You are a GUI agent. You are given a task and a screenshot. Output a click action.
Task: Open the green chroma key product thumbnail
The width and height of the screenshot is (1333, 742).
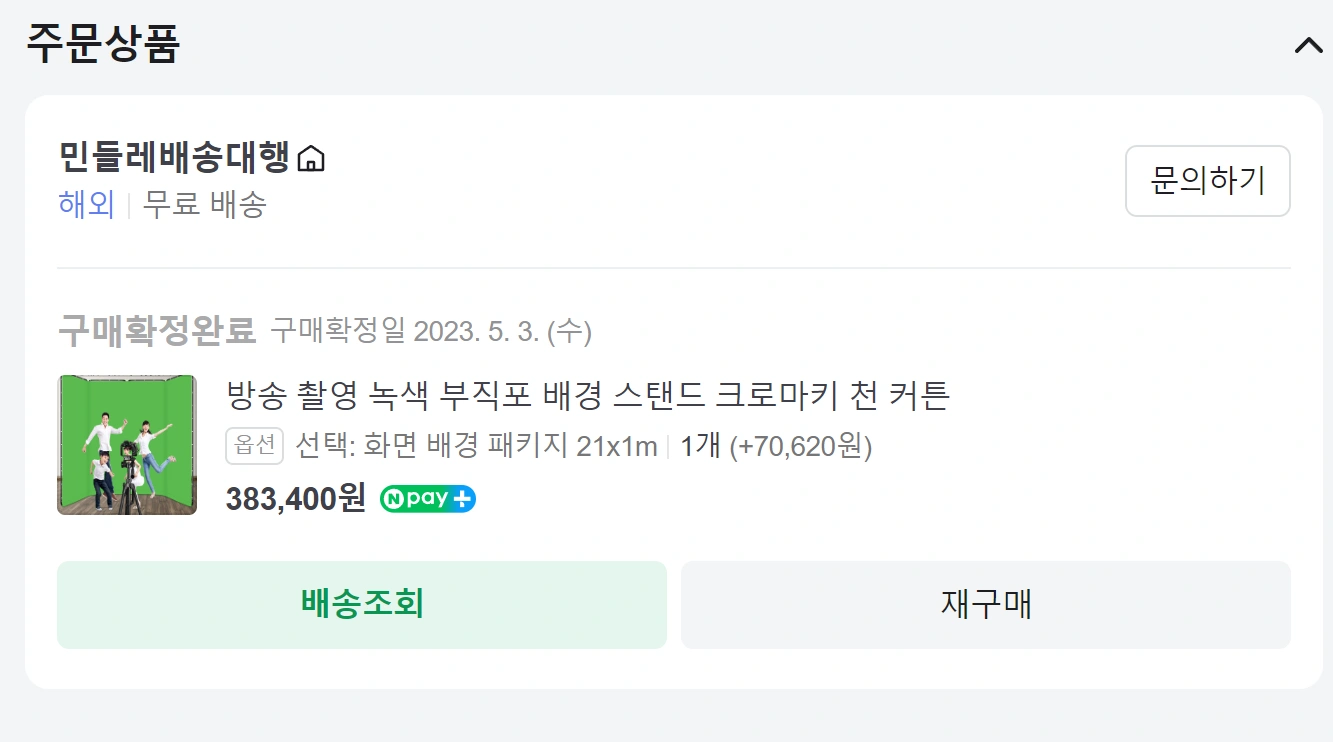tap(127, 445)
